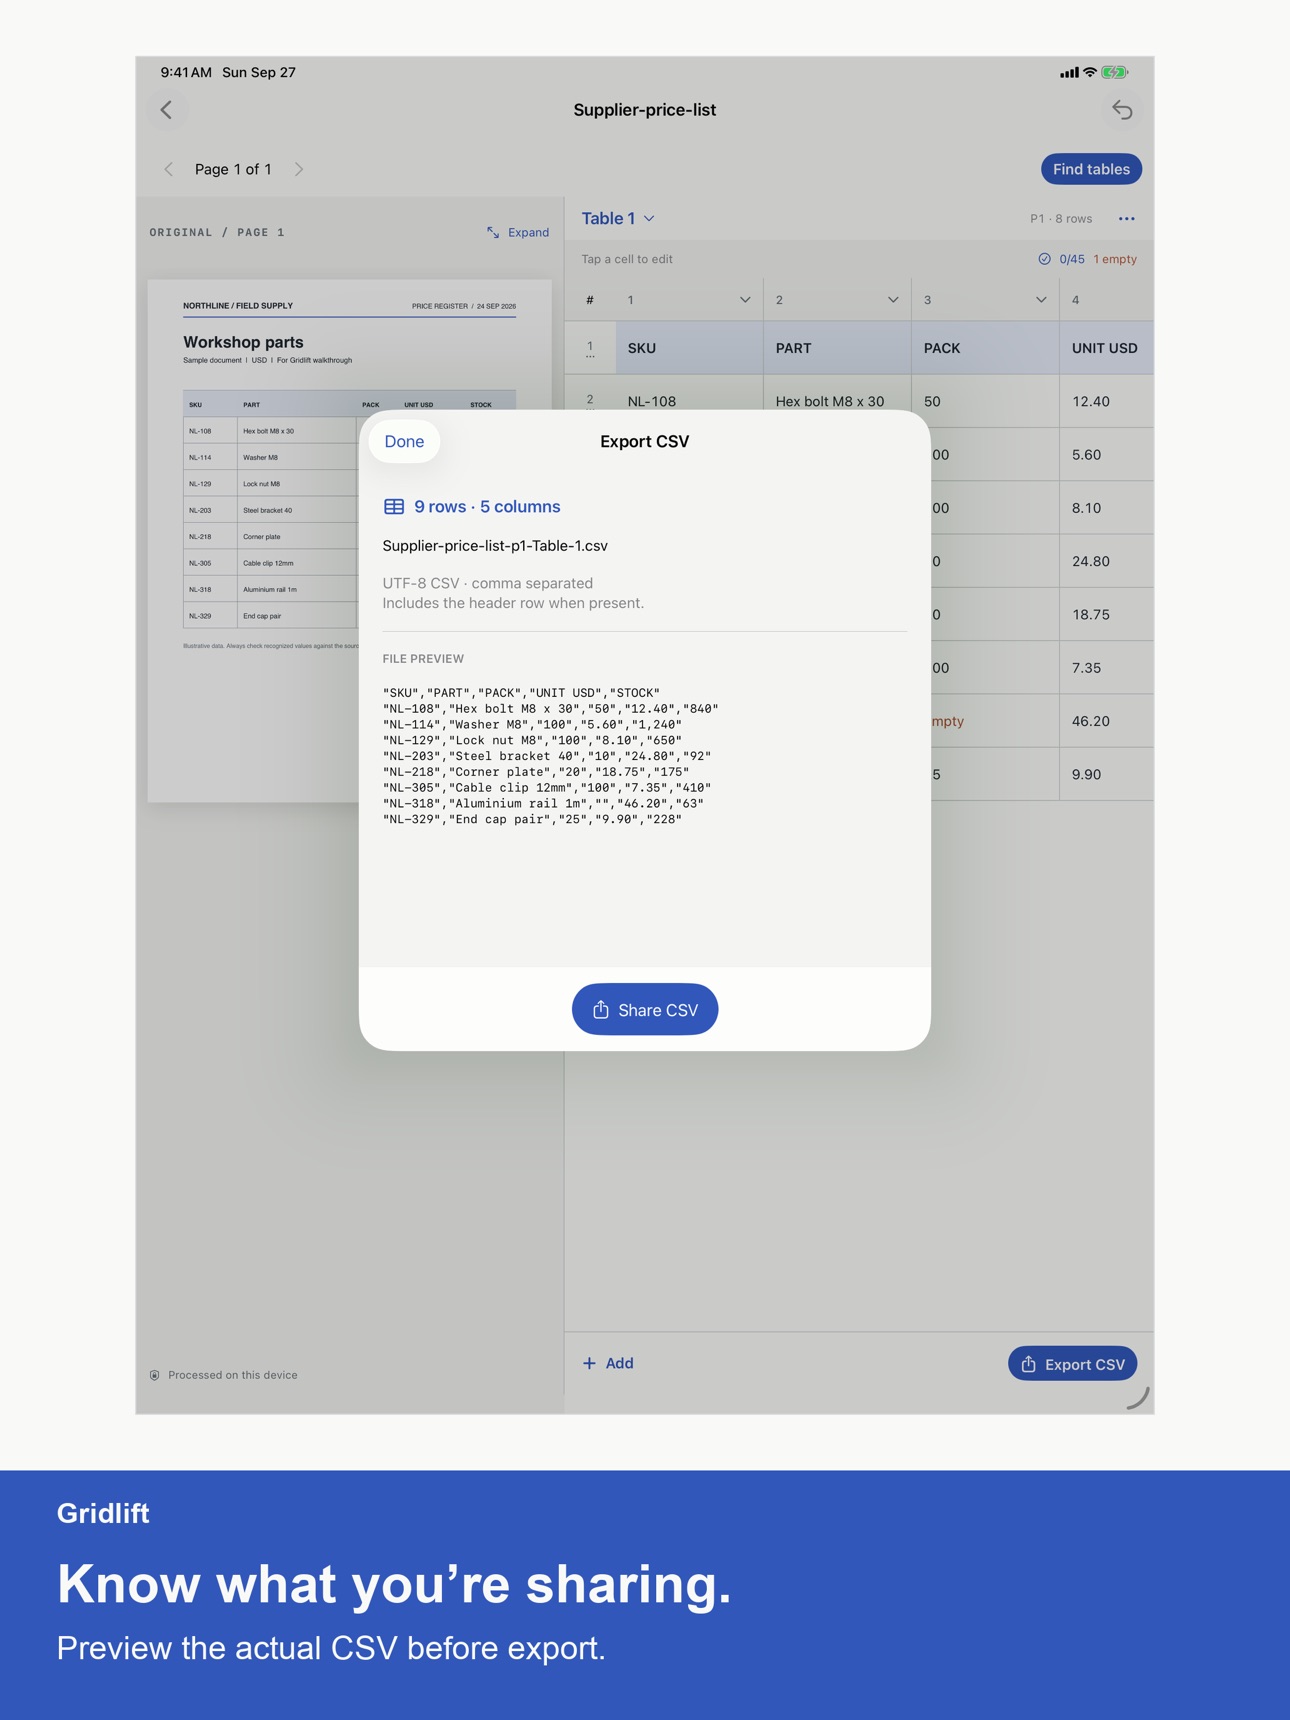Open the Table 1 dropdown
Viewport: 1290px width, 1720px height.
618,218
